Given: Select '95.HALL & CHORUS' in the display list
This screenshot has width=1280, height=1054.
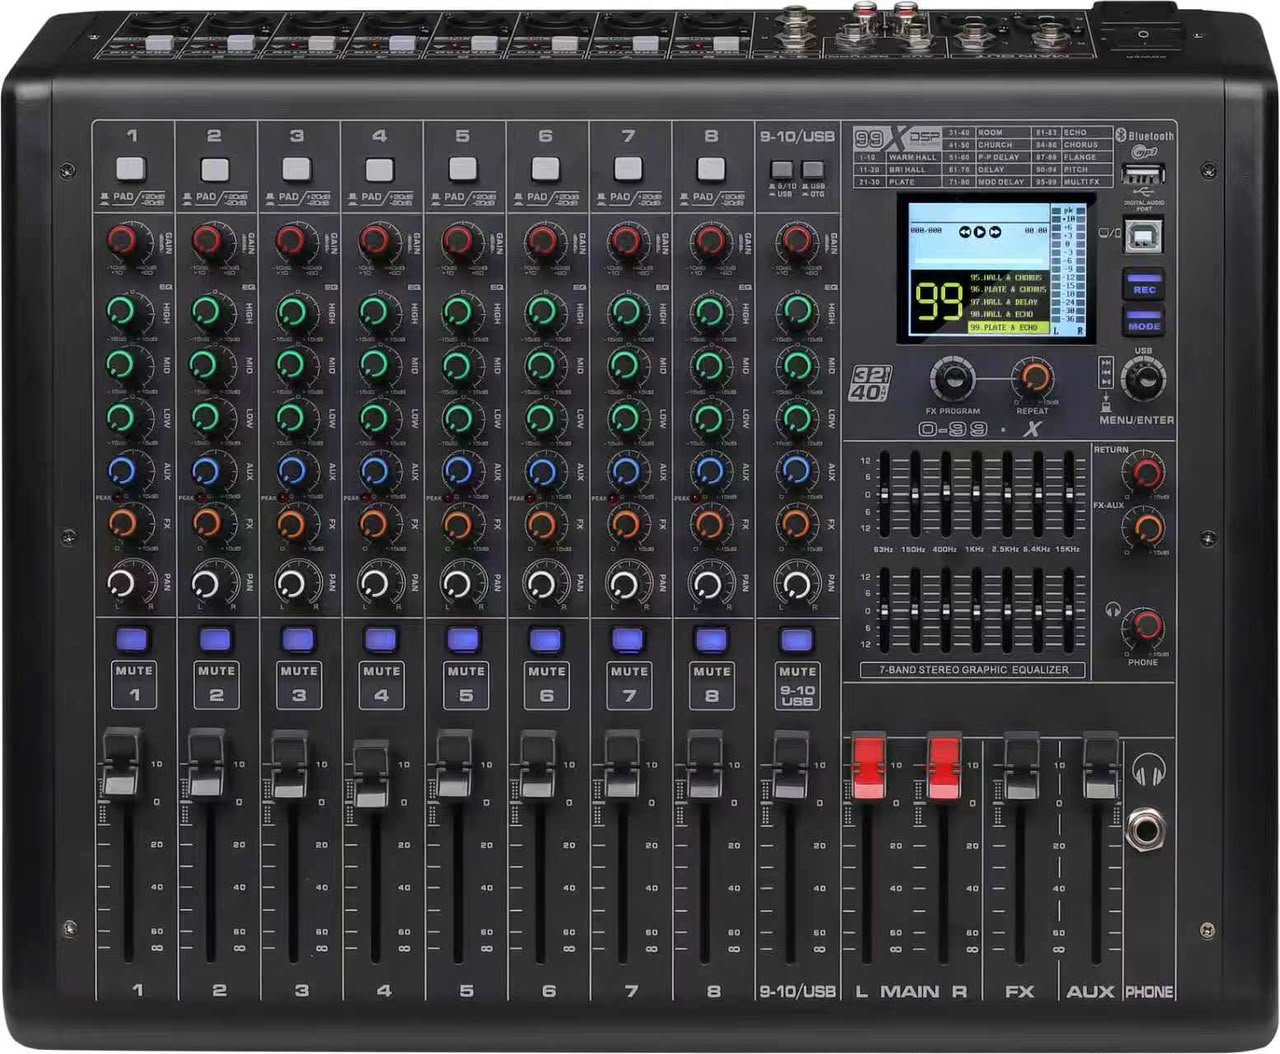Looking at the screenshot, I should point(1006,277).
